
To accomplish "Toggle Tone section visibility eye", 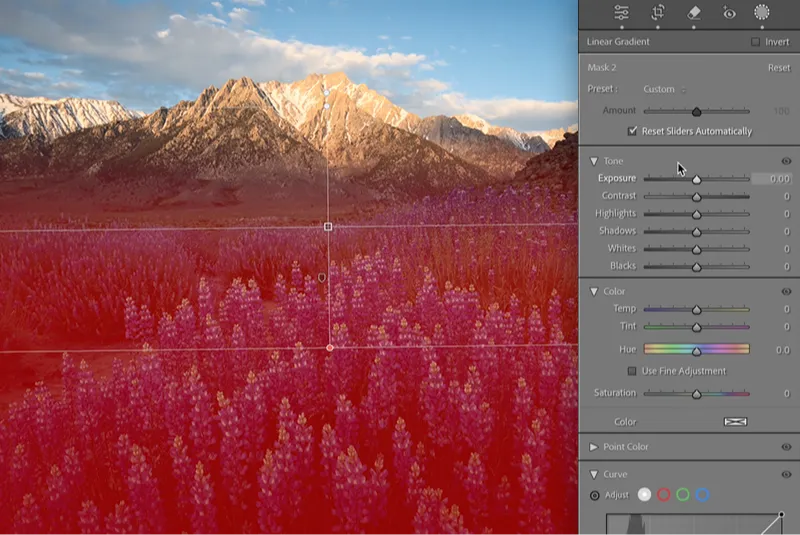I will tap(786, 161).
